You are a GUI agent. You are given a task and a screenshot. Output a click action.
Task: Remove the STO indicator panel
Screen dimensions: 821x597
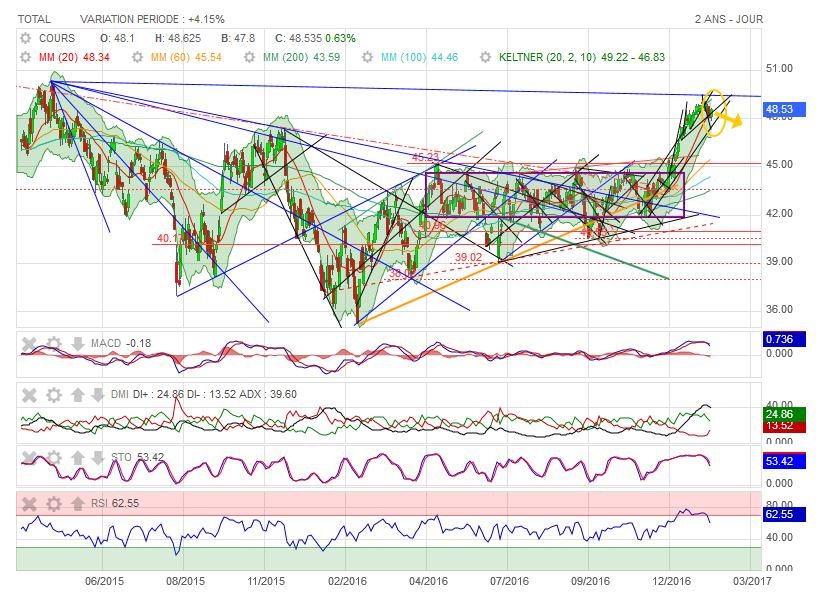[29, 458]
